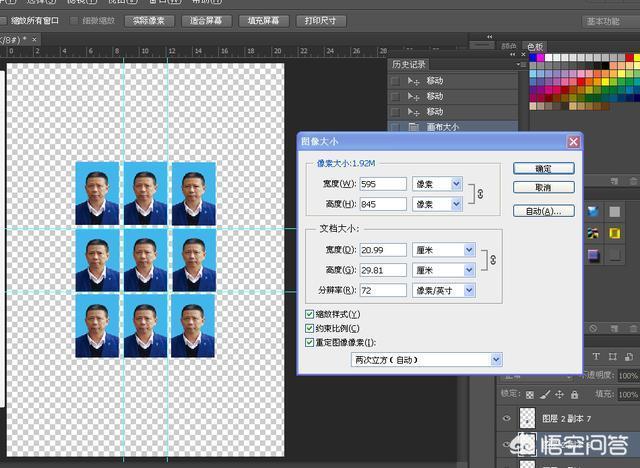
Task: Apply the dark gray style preset
Action: click(615, 256)
